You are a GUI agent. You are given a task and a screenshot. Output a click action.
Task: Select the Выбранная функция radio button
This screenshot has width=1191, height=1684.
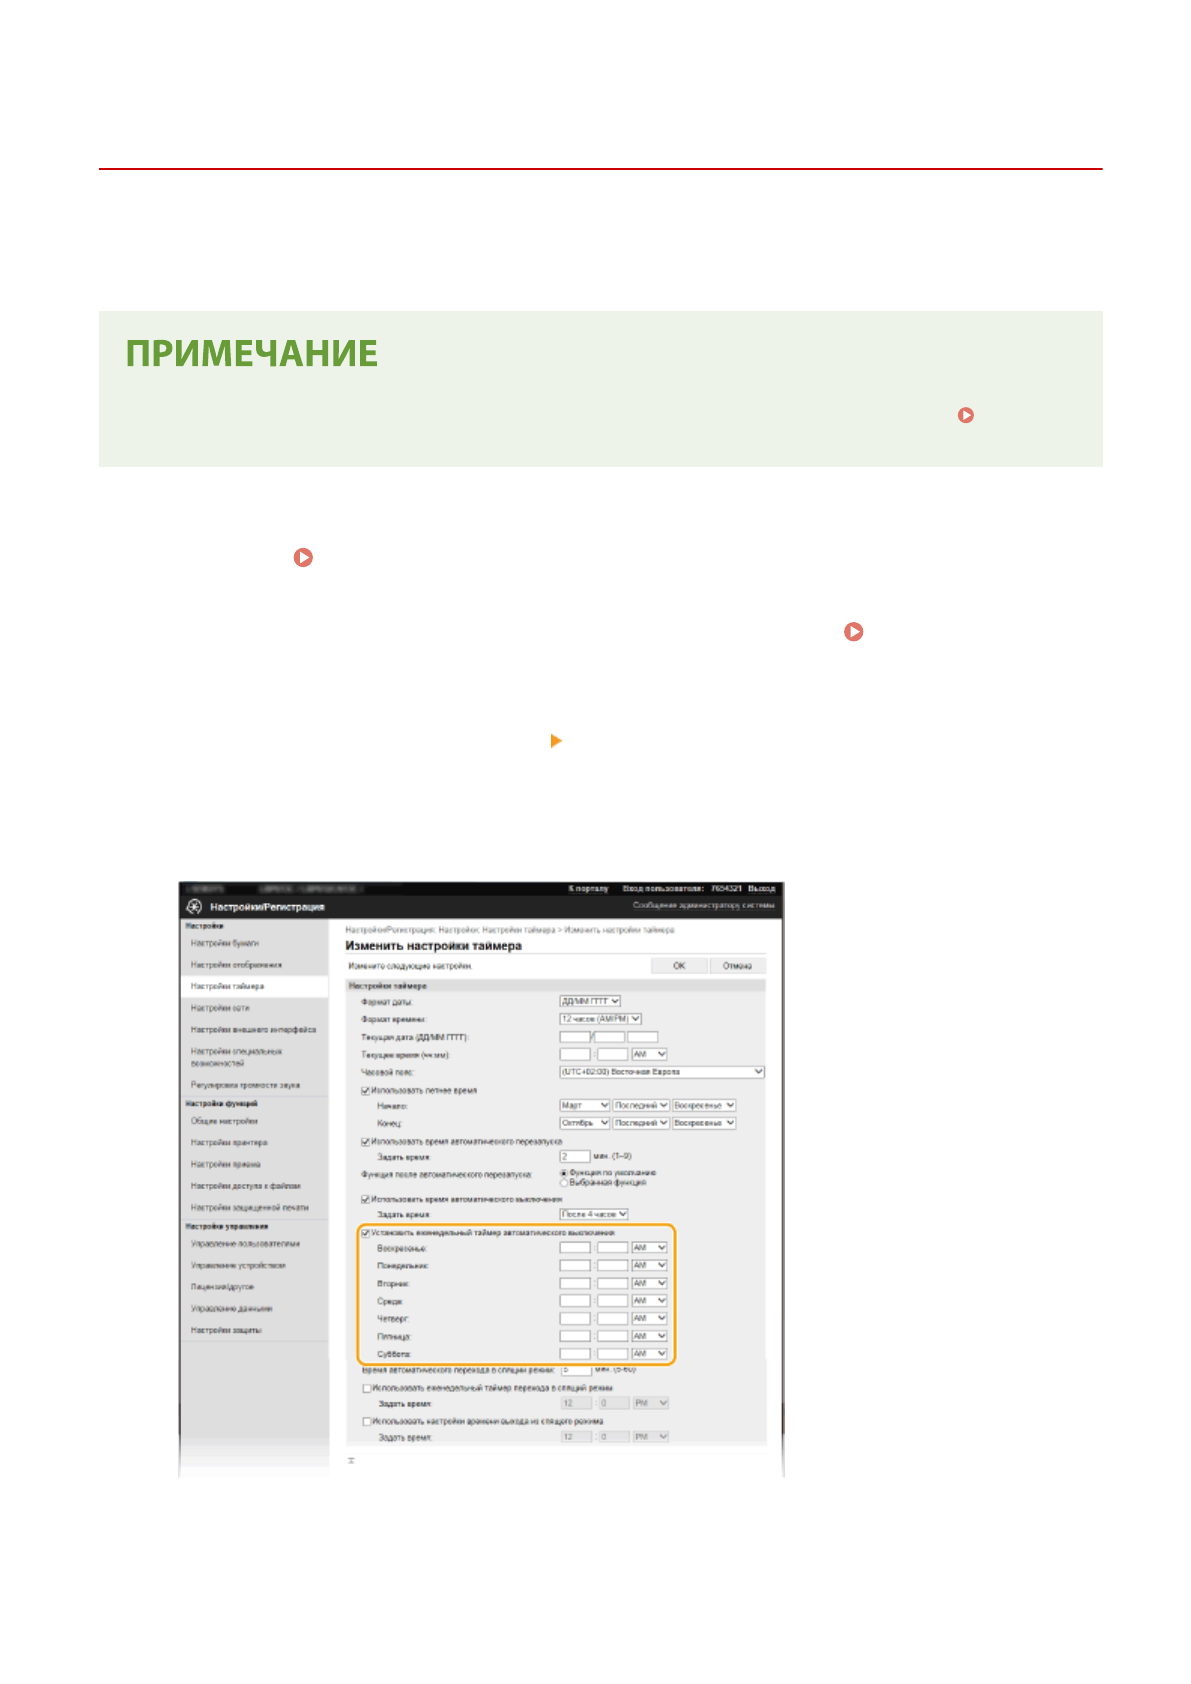[564, 1182]
